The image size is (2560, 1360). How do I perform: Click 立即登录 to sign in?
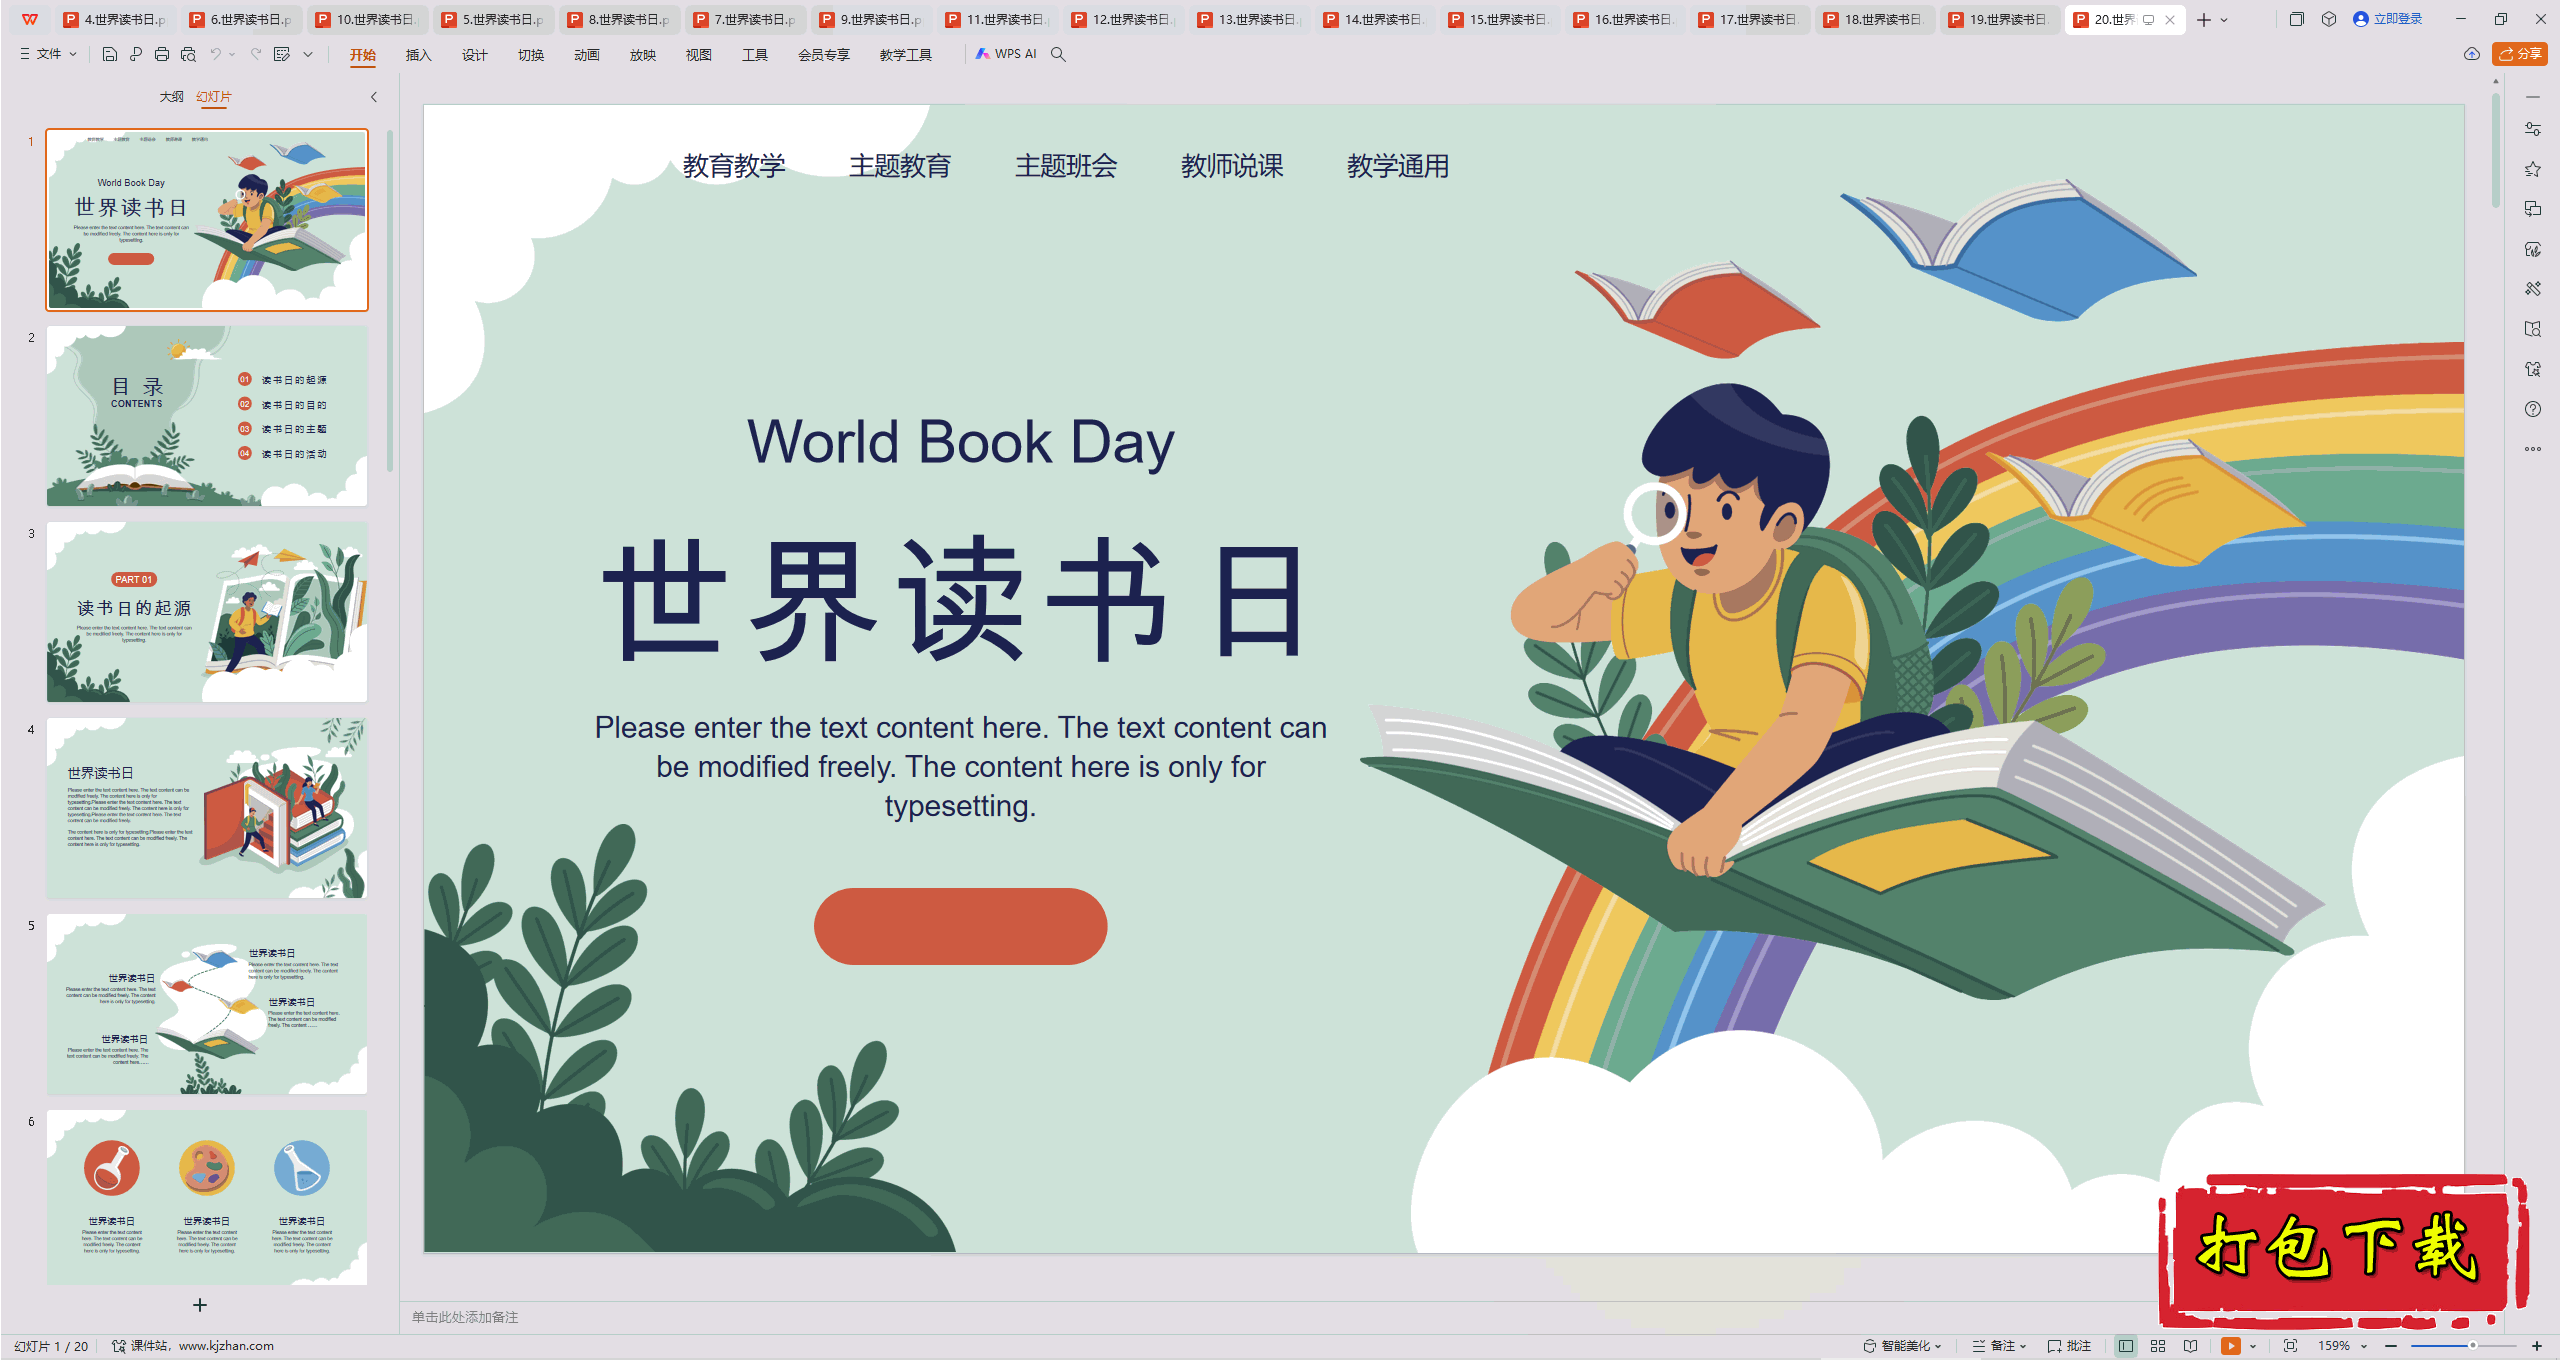tap(2387, 19)
